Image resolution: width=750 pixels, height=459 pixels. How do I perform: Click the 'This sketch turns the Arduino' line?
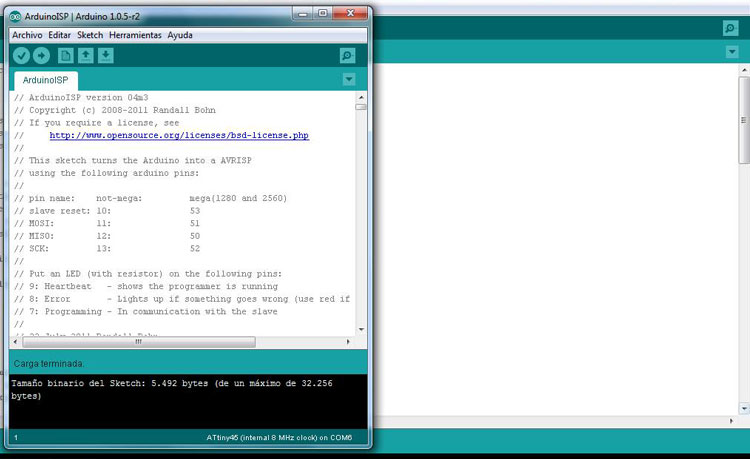[x=133, y=161]
